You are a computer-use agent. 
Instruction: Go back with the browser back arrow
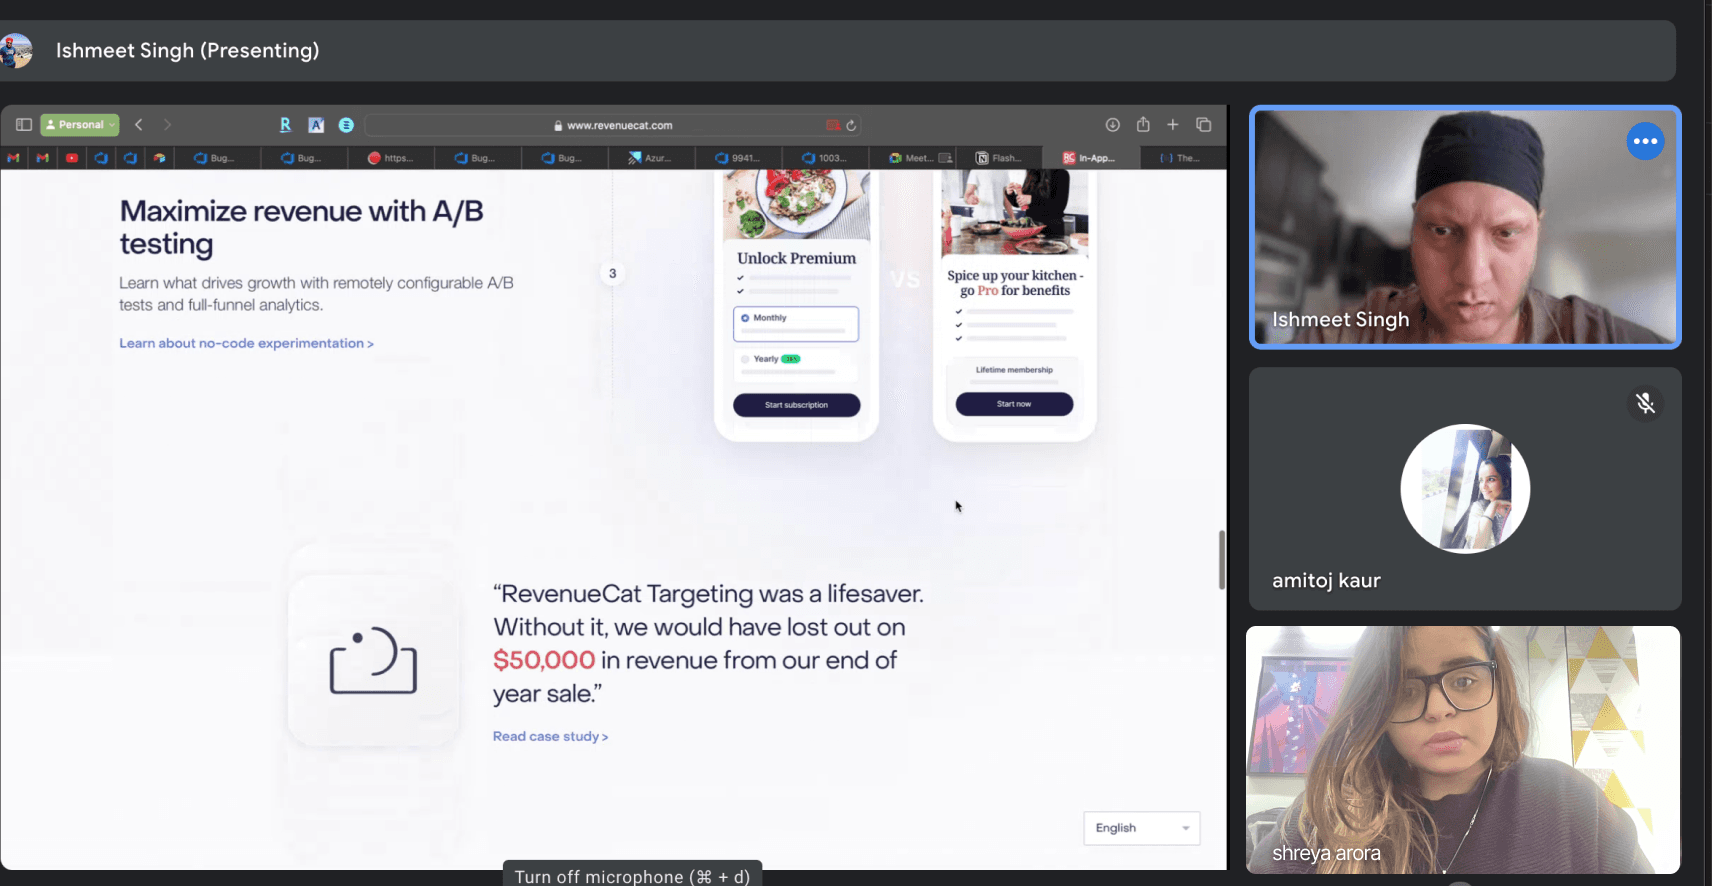pos(139,125)
